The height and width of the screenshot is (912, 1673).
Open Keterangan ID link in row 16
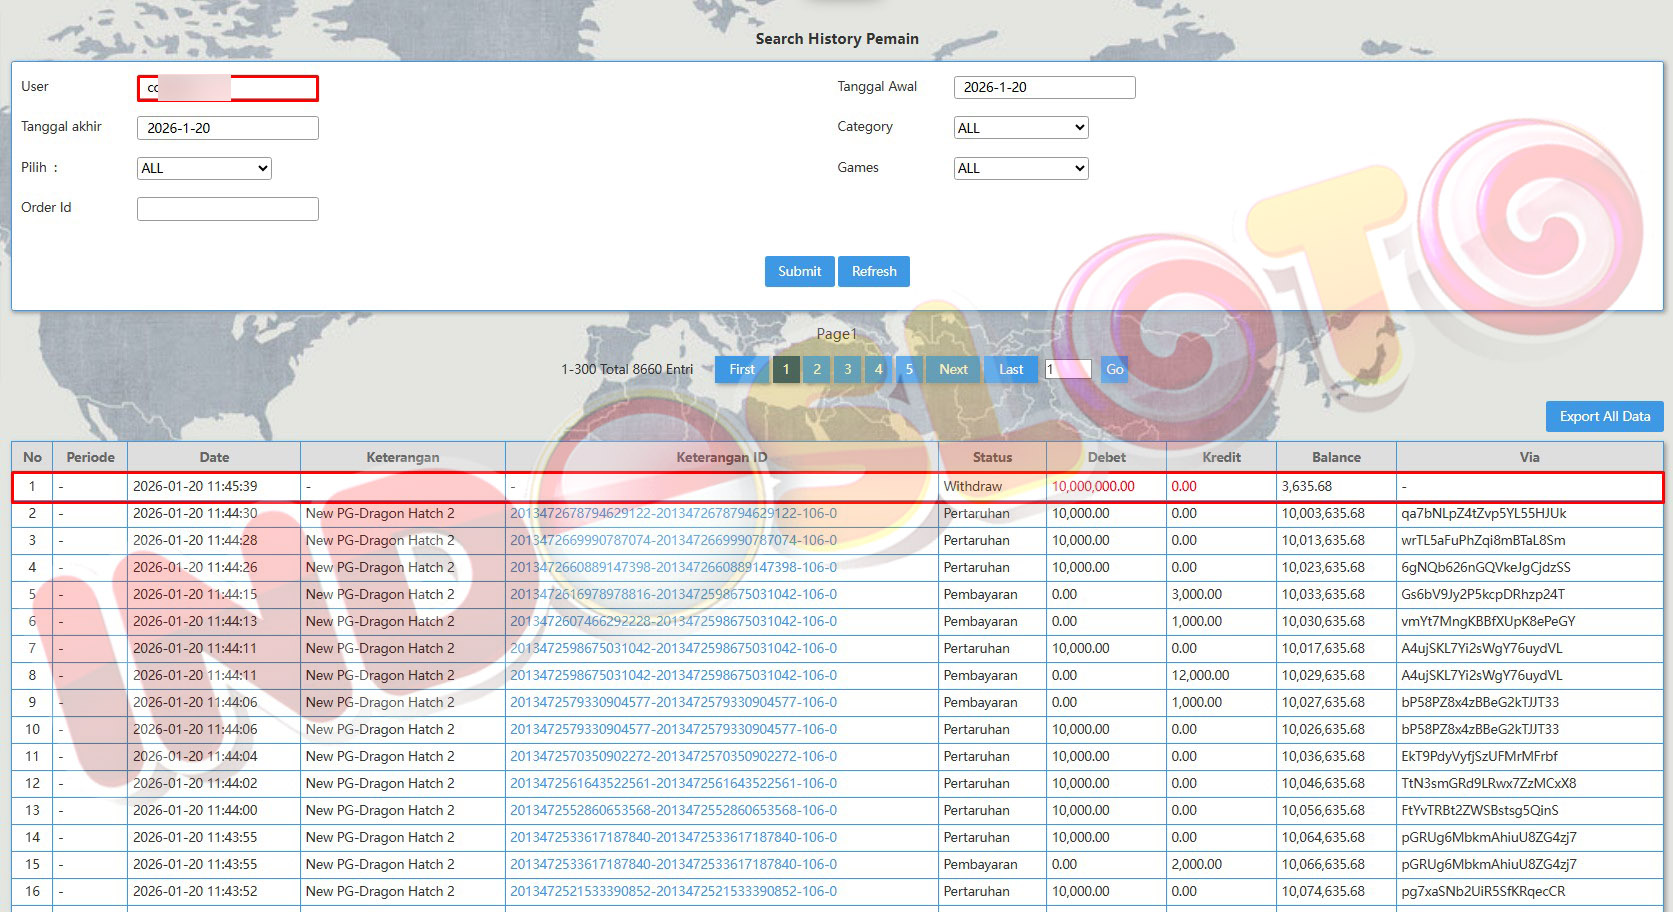pyautogui.click(x=673, y=891)
